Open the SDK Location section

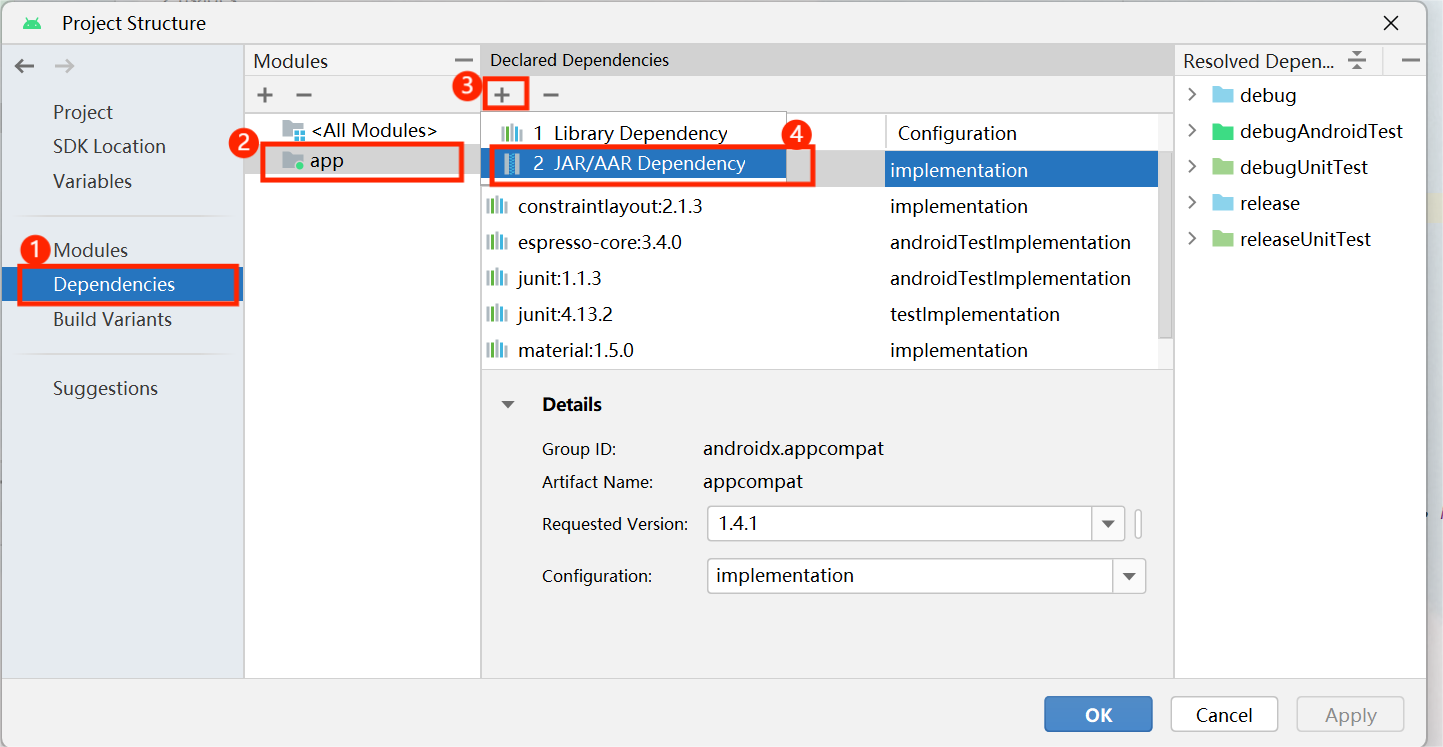point(109,146)
